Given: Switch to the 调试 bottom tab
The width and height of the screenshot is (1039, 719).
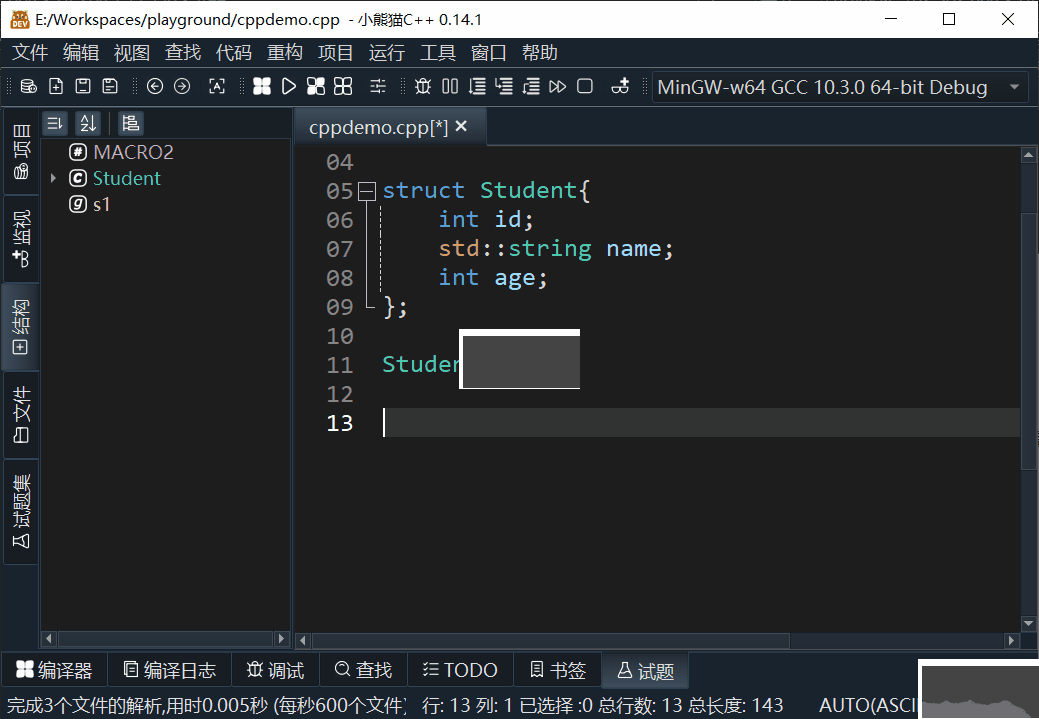Looking at the screenshot, I should [274, 670].
